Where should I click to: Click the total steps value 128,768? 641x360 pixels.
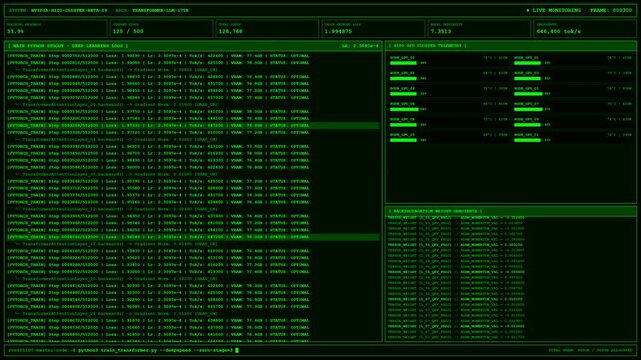(x=230, y=31)
